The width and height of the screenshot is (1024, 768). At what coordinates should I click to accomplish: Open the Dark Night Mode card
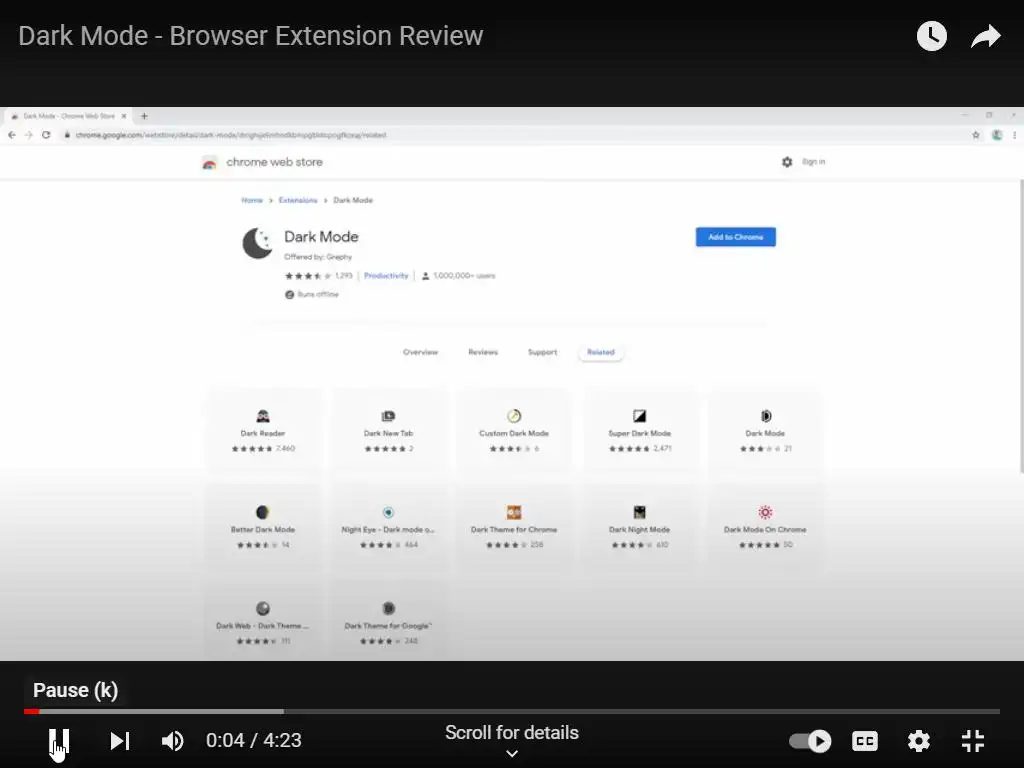[639, 527]
